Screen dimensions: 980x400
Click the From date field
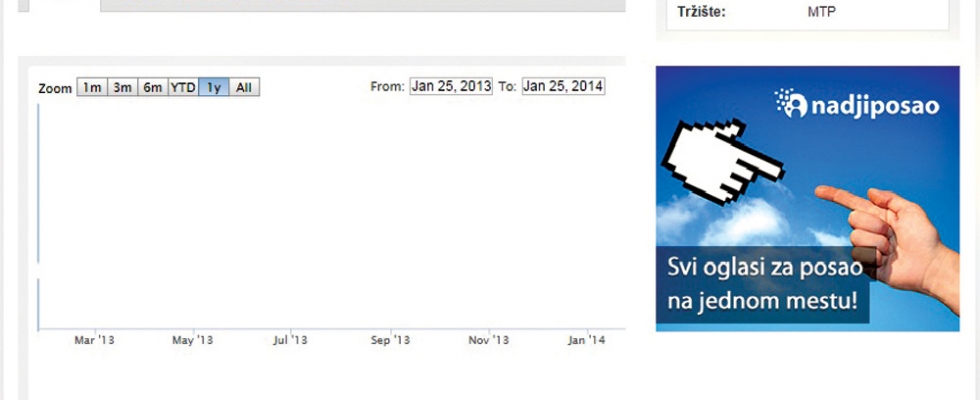pyautogui.click(x=451, y=87)
